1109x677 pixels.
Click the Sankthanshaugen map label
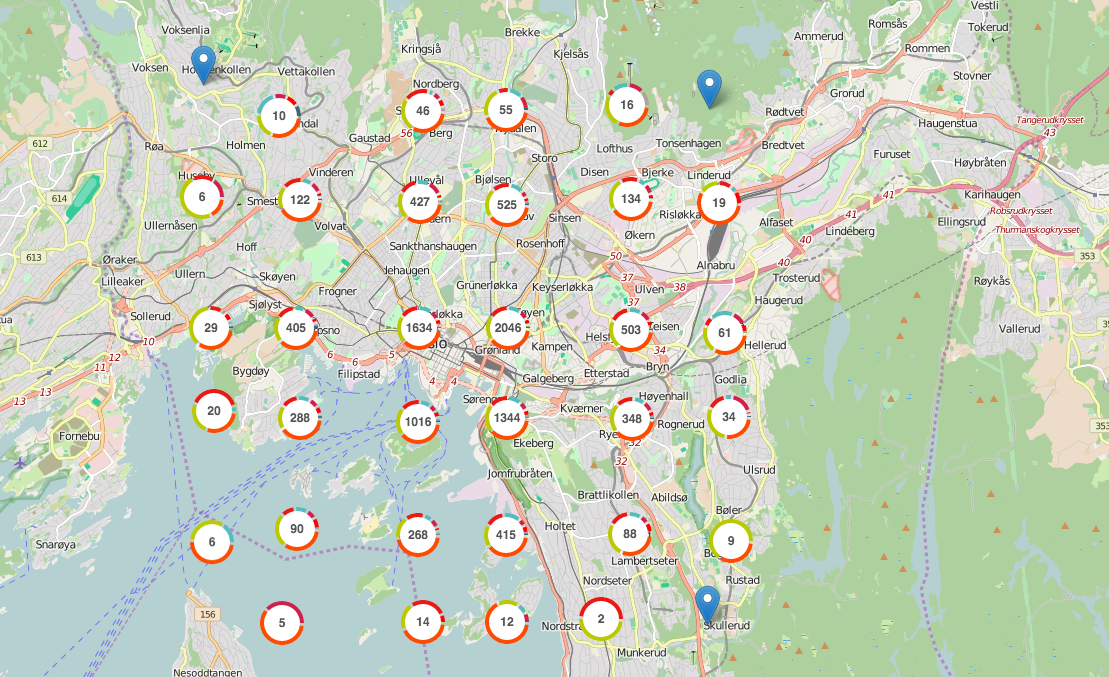point(433,246)
